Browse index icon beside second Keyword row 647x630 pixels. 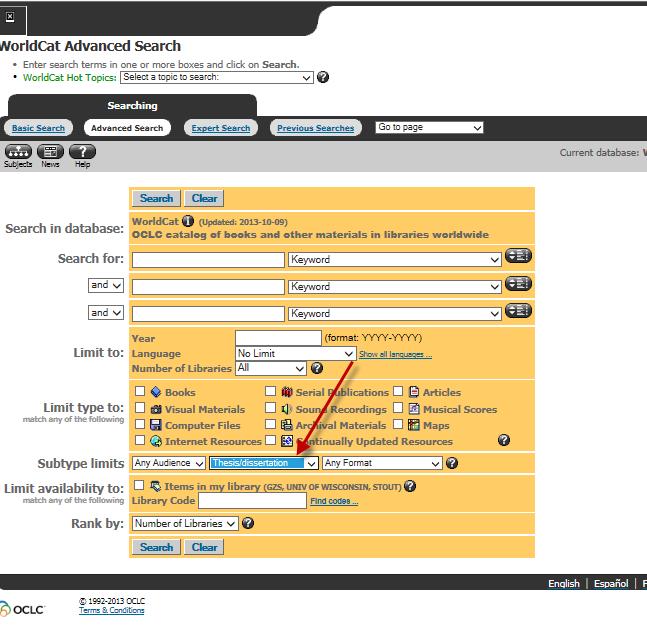pyautogui.click(x=518, y=283)
